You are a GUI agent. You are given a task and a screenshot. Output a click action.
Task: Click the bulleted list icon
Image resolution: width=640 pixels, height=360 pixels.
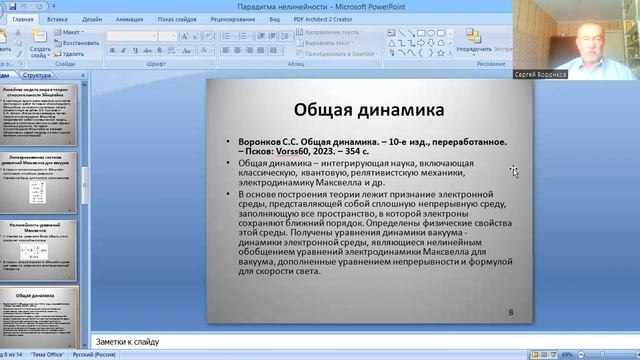coord(227,36)
